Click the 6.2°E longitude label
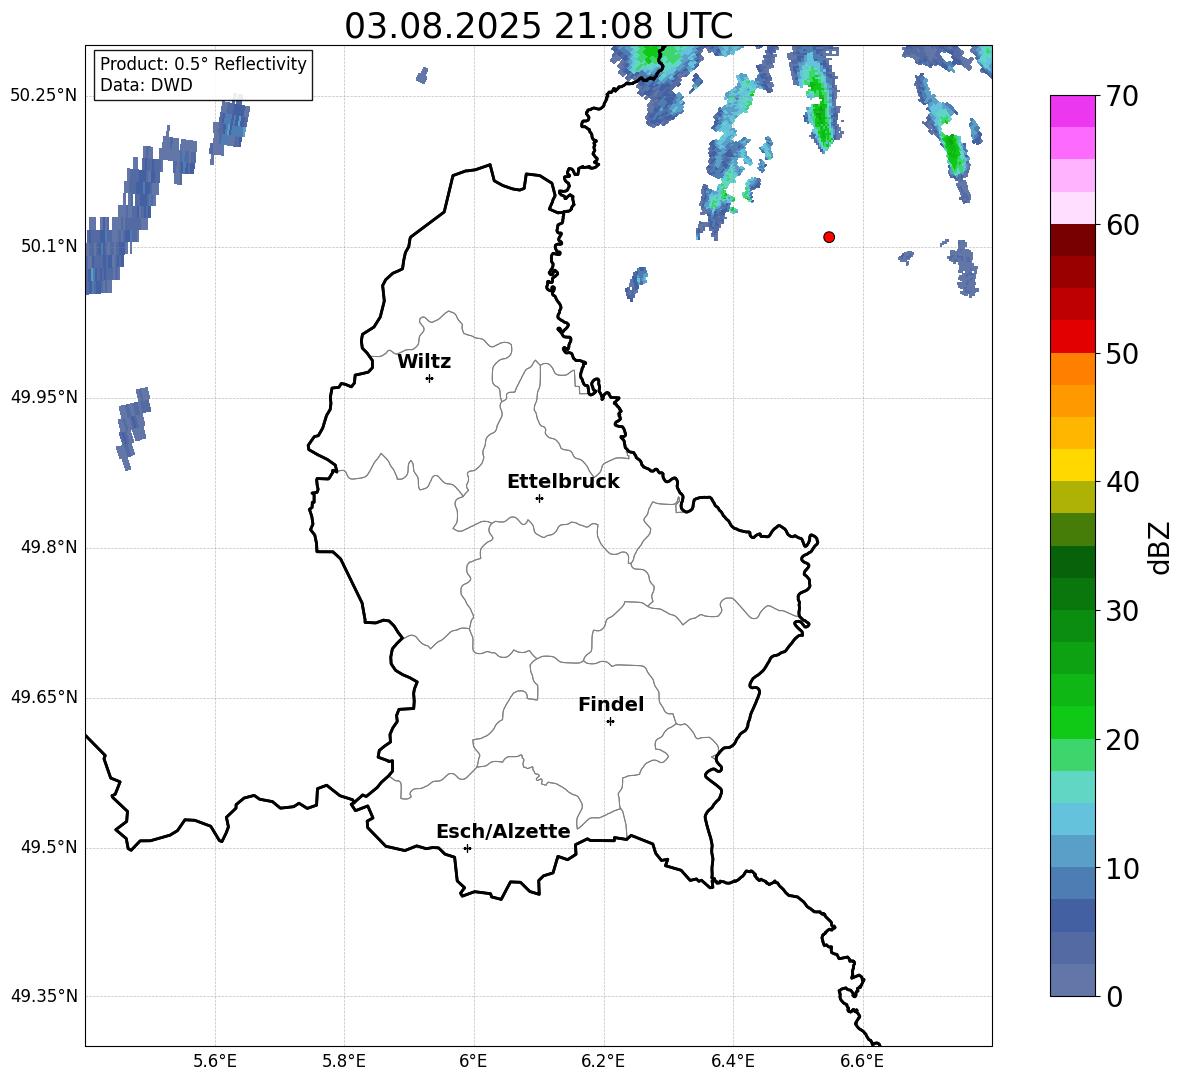 click(x=603, y=1061)
